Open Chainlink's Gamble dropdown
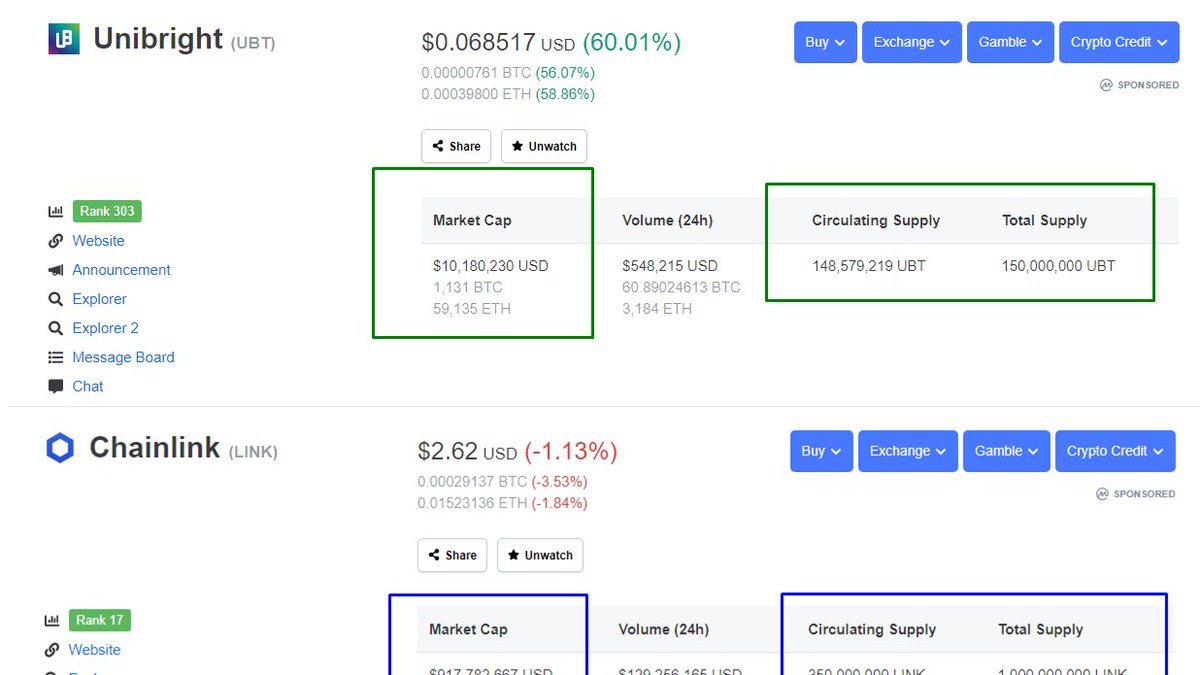1200x675 pixels. point(1006,451)
